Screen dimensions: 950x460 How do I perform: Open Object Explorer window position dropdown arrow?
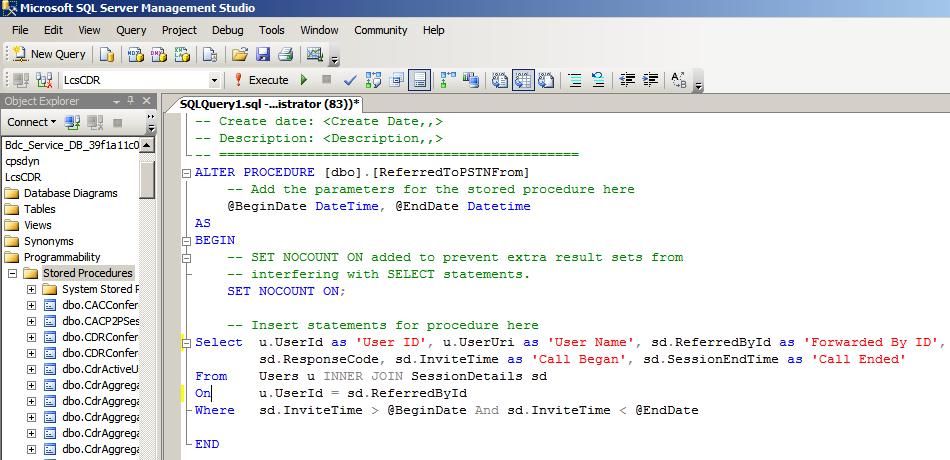coord(116,101)
